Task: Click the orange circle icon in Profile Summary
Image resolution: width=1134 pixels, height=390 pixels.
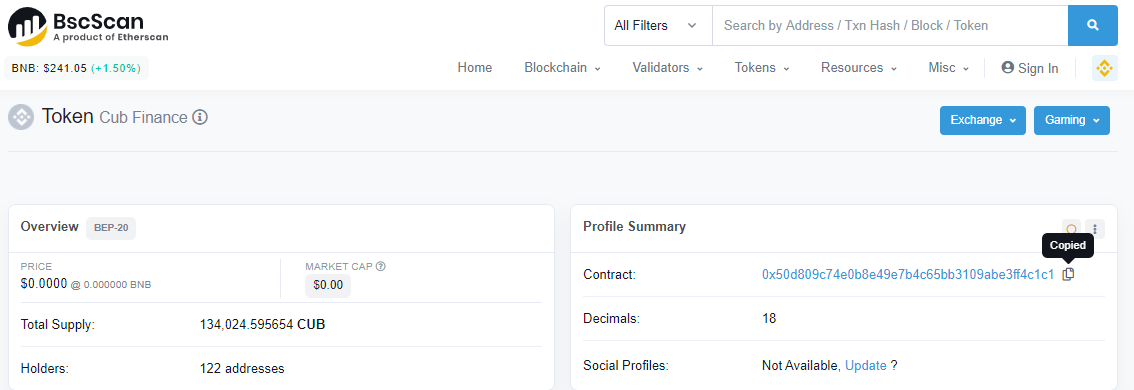Action: [x=1071, y=229]
